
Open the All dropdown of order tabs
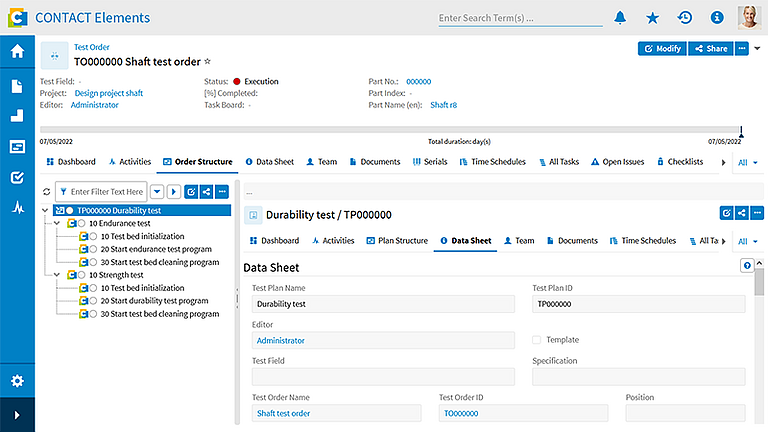[x=748, y=162]
